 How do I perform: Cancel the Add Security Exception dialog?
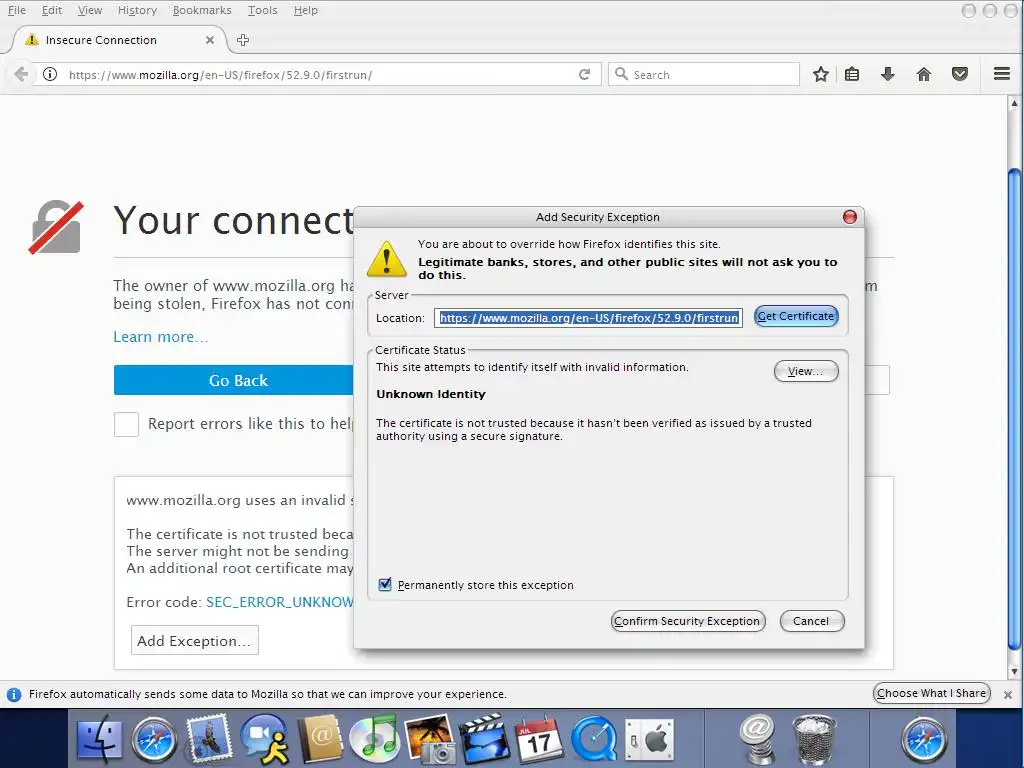(x=812, y=621)
